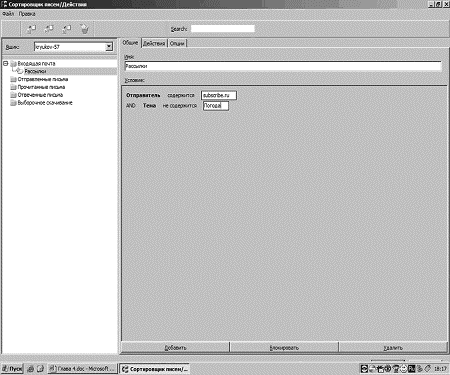Click the Search input field
450x375 pixels.
223,29
